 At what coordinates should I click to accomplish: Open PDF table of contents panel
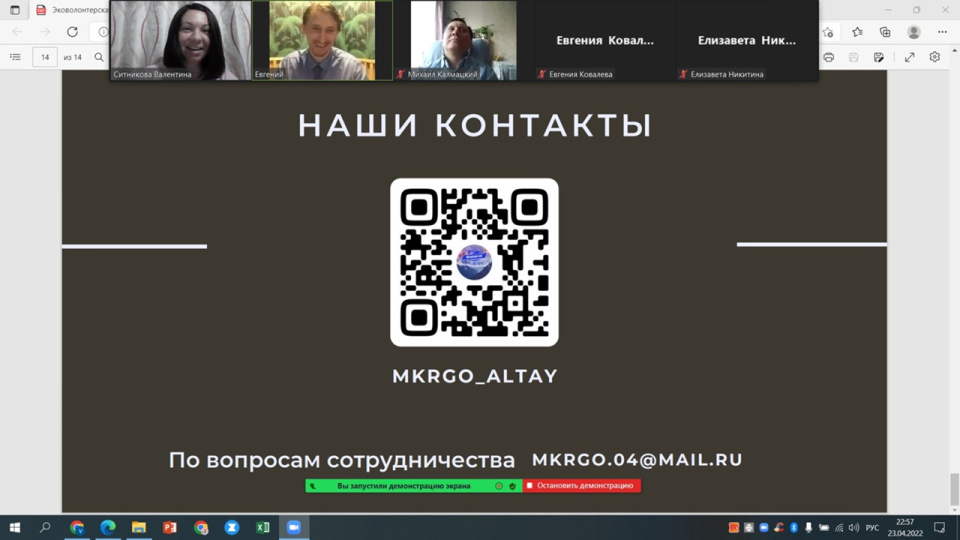pos(15,57)
